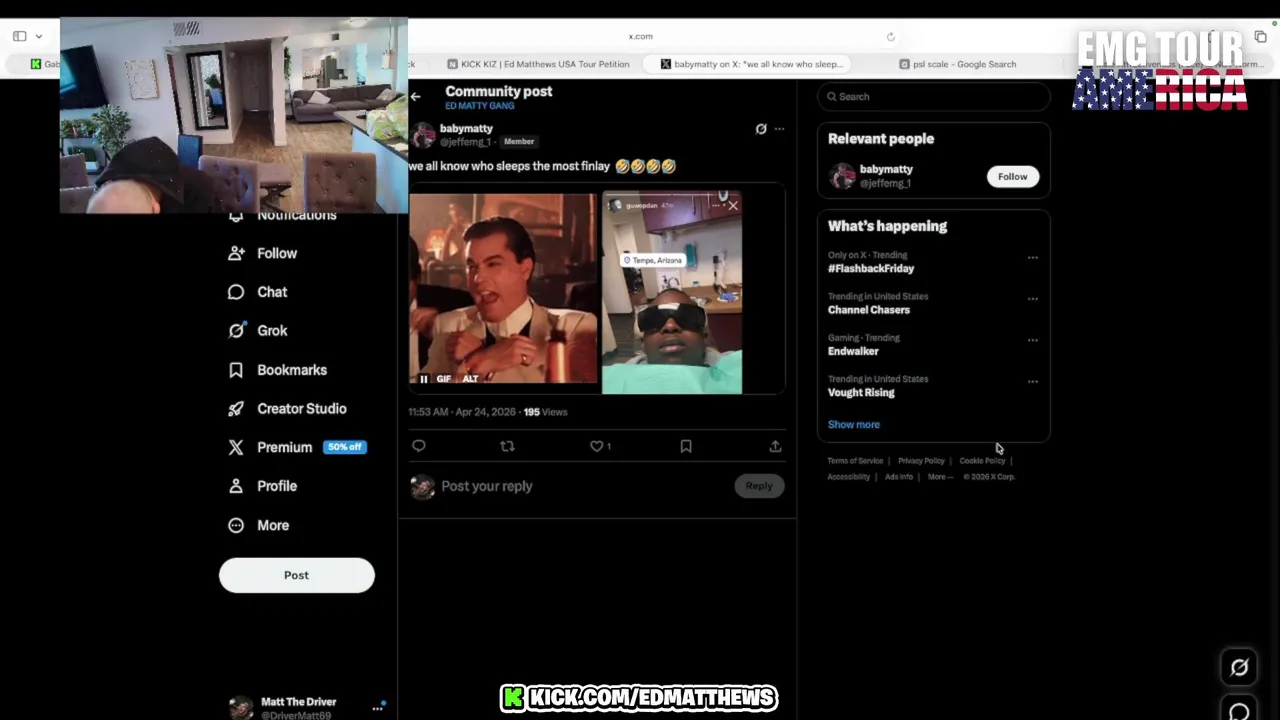Open Accessibility footer link
Screen dimensions: 1280x720
(x=849, y=477)
